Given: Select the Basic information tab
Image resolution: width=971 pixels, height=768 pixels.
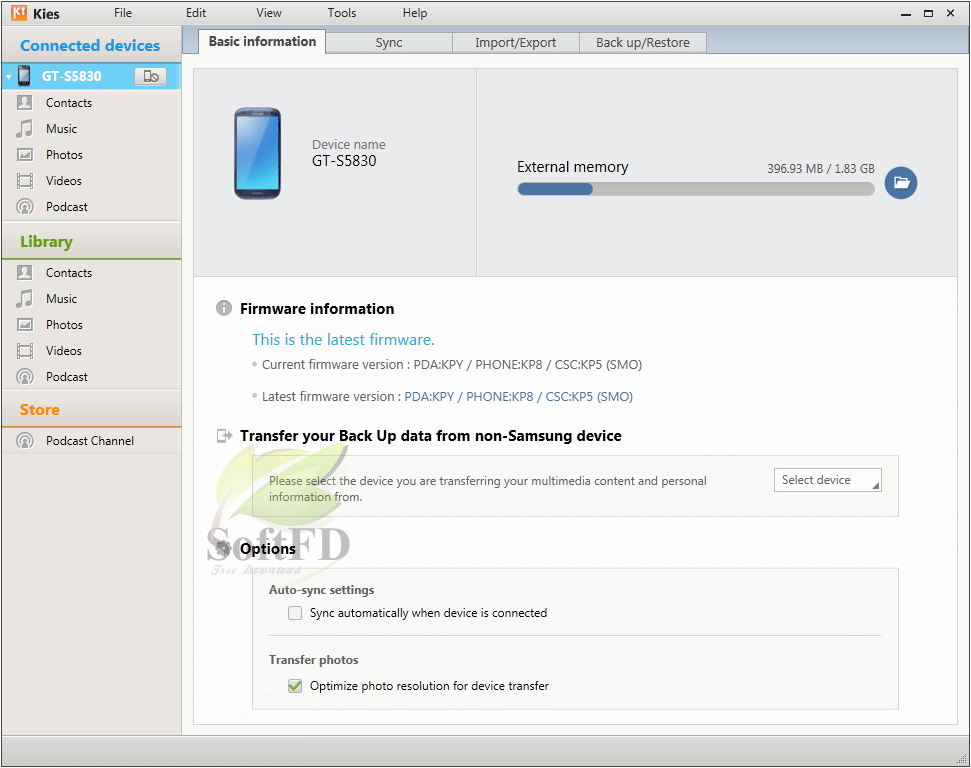Looking at the screenshot, I should click(262, 41).
